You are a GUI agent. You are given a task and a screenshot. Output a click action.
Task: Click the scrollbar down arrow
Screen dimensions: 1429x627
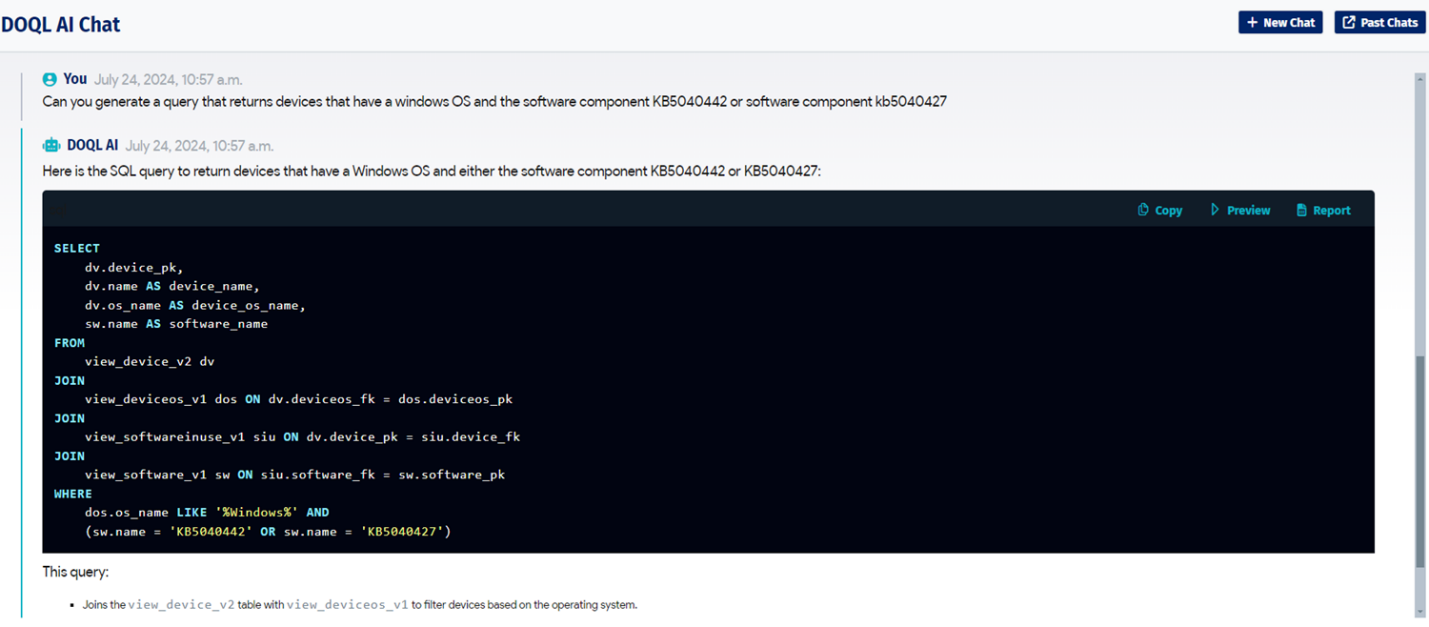[1420, 612]
